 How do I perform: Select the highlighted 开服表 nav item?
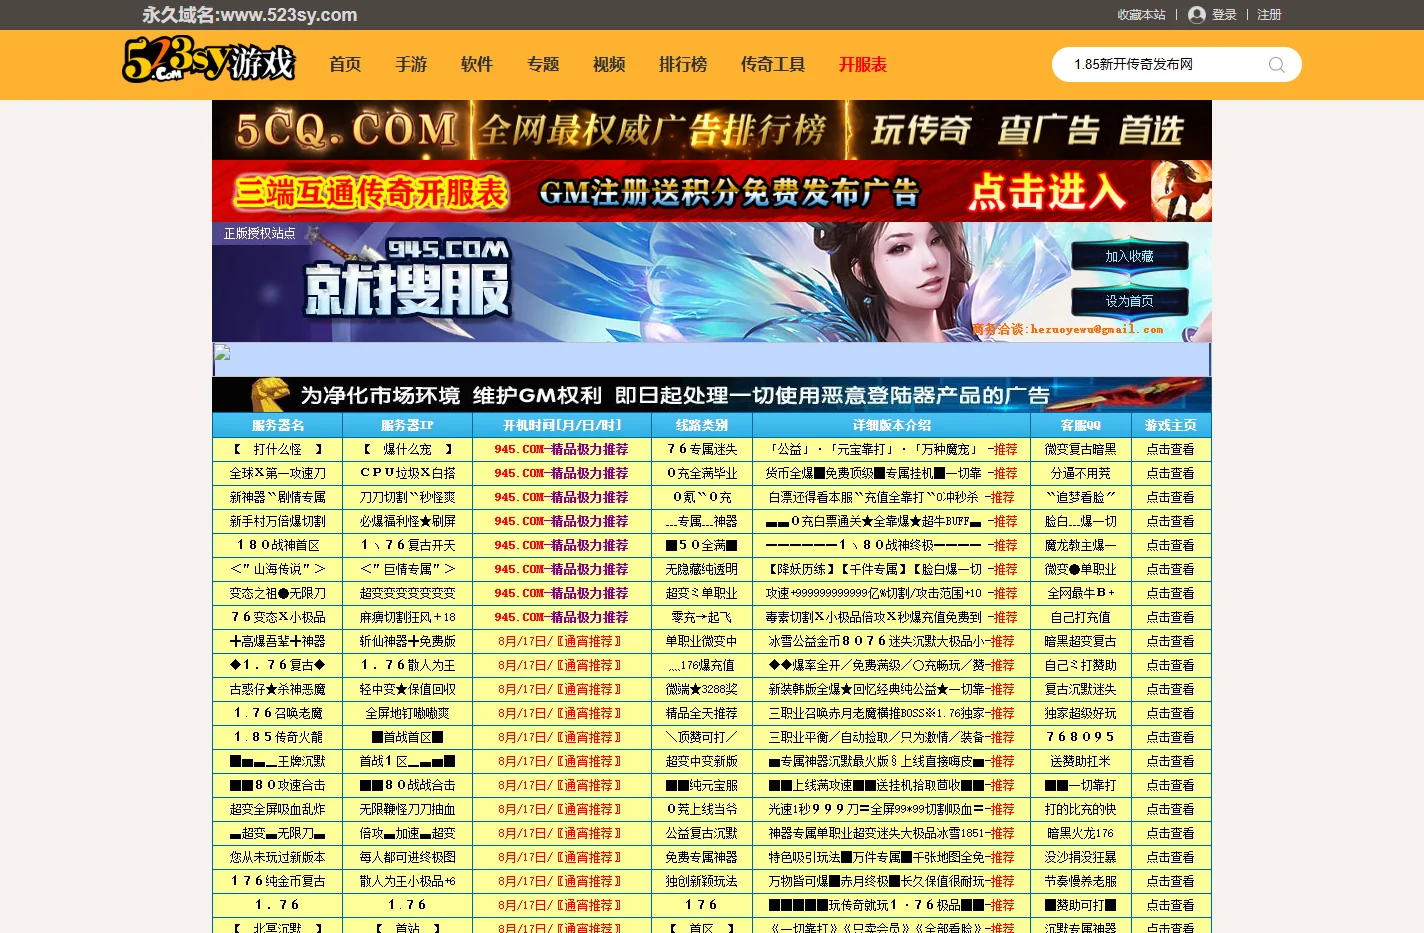coord(863,65)
